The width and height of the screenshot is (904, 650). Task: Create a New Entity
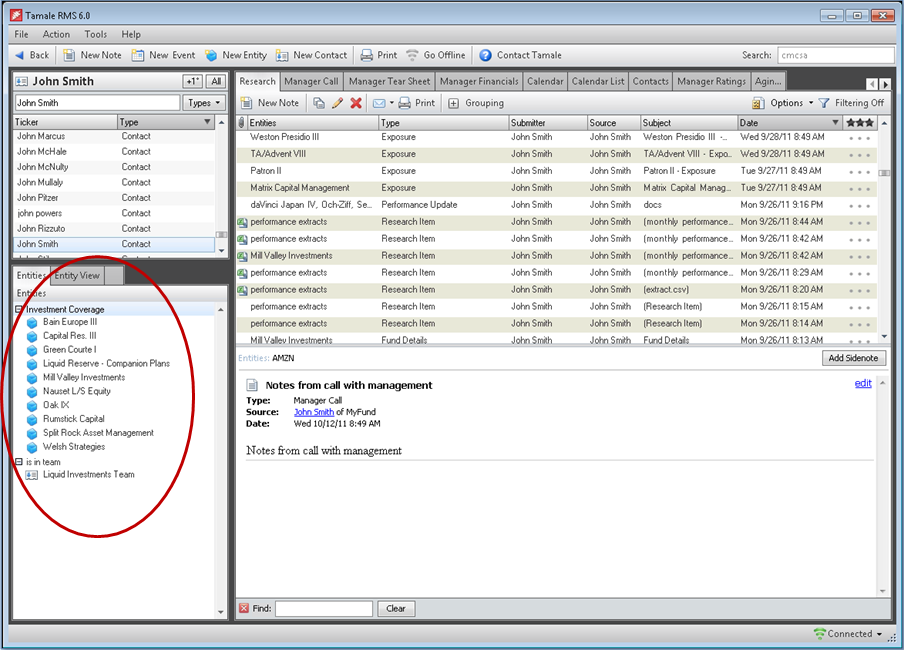pyautogui.click(x=236, y=55)
